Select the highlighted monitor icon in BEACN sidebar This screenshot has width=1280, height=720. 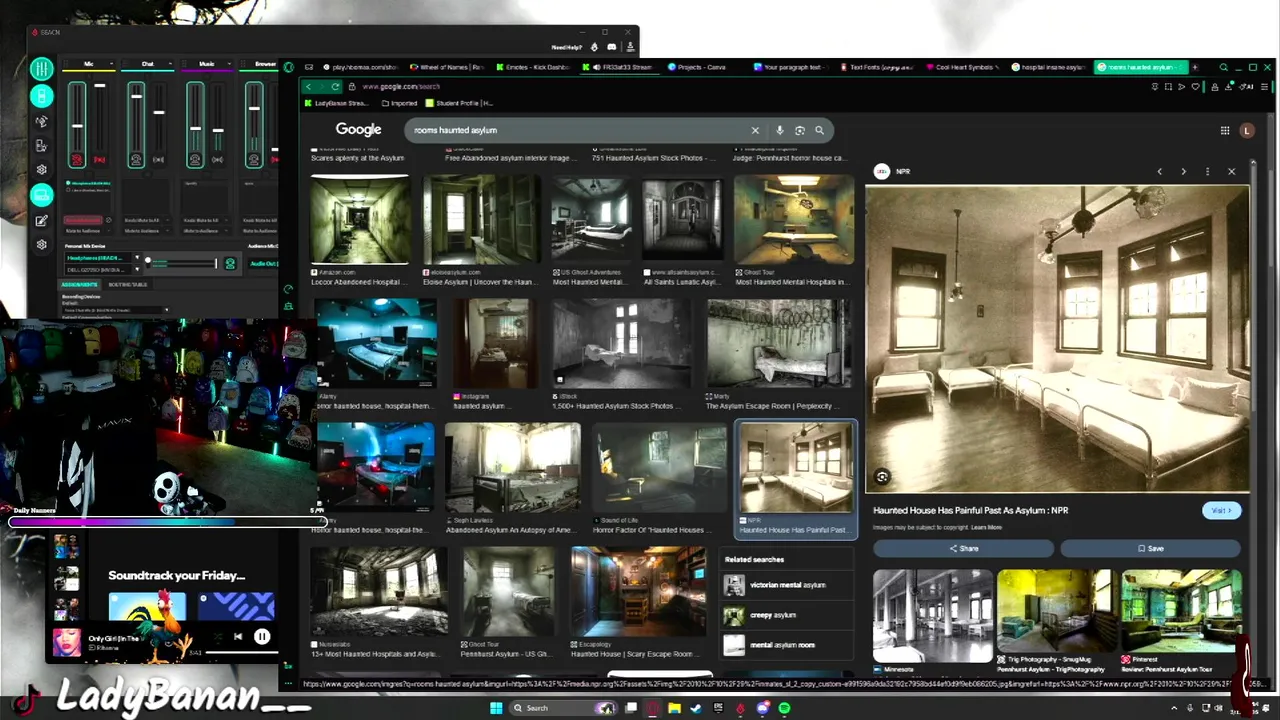(x=41, y=195)
